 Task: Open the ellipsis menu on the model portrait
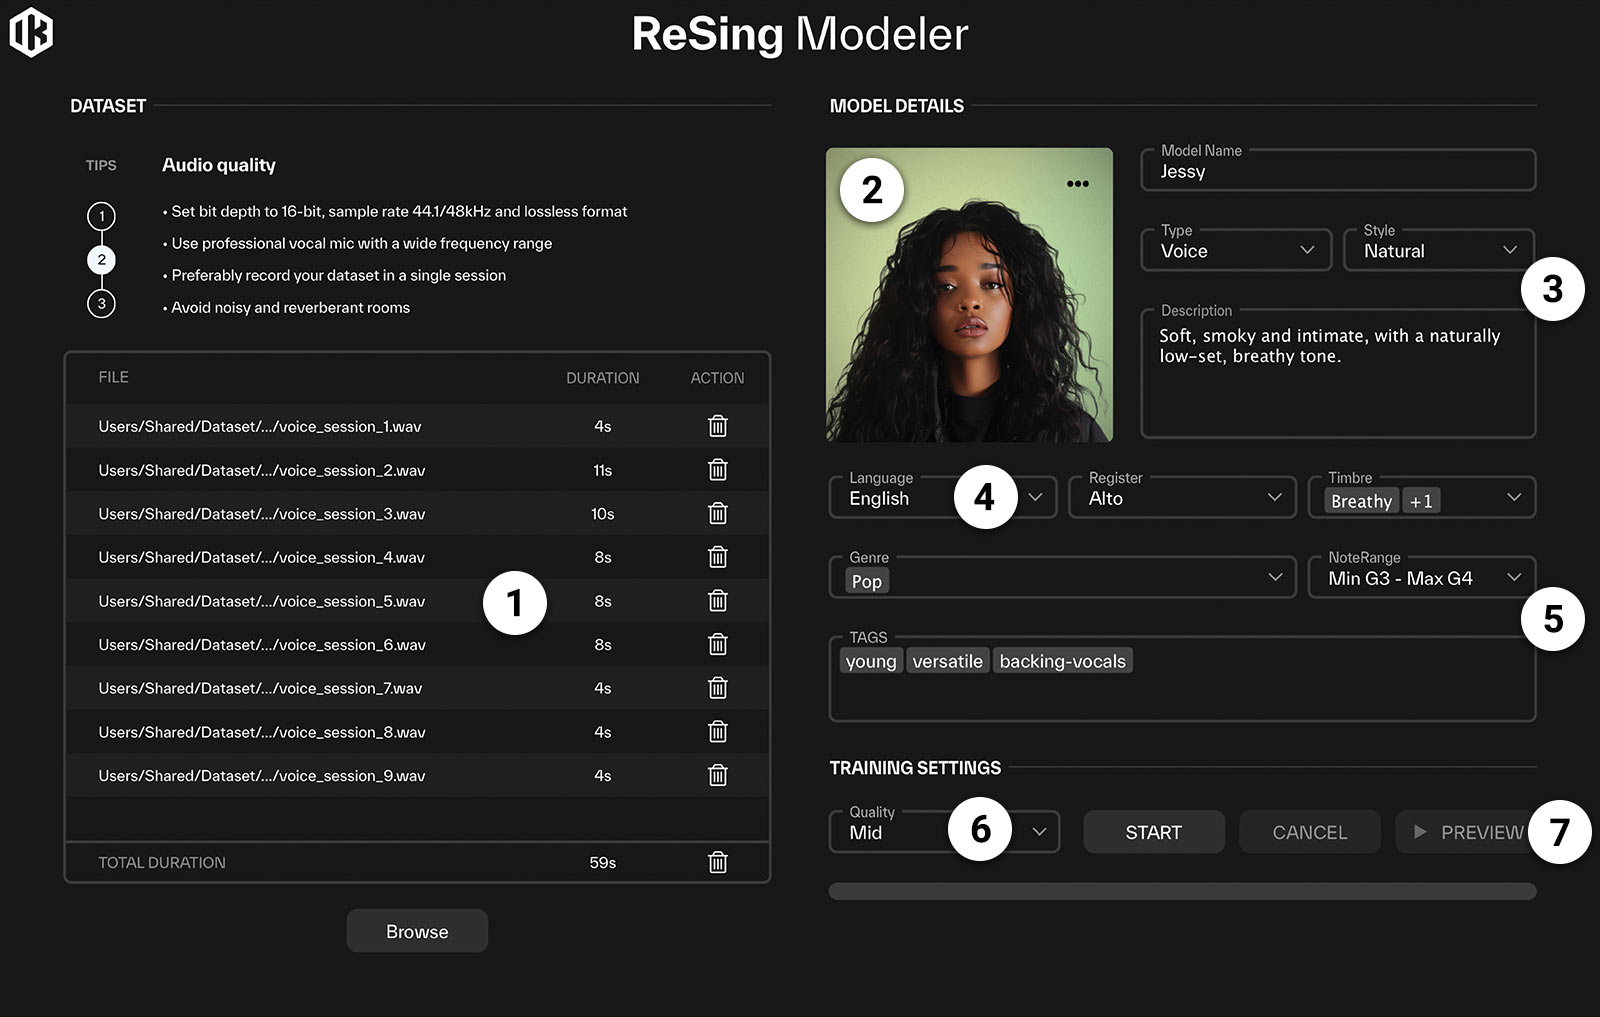1079,183
